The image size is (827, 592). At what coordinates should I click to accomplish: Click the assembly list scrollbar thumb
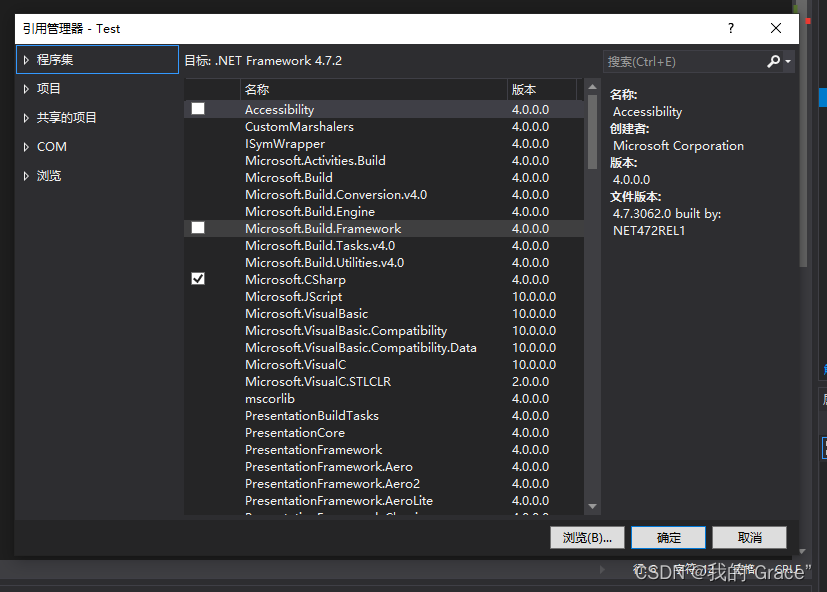coord(592,132)
